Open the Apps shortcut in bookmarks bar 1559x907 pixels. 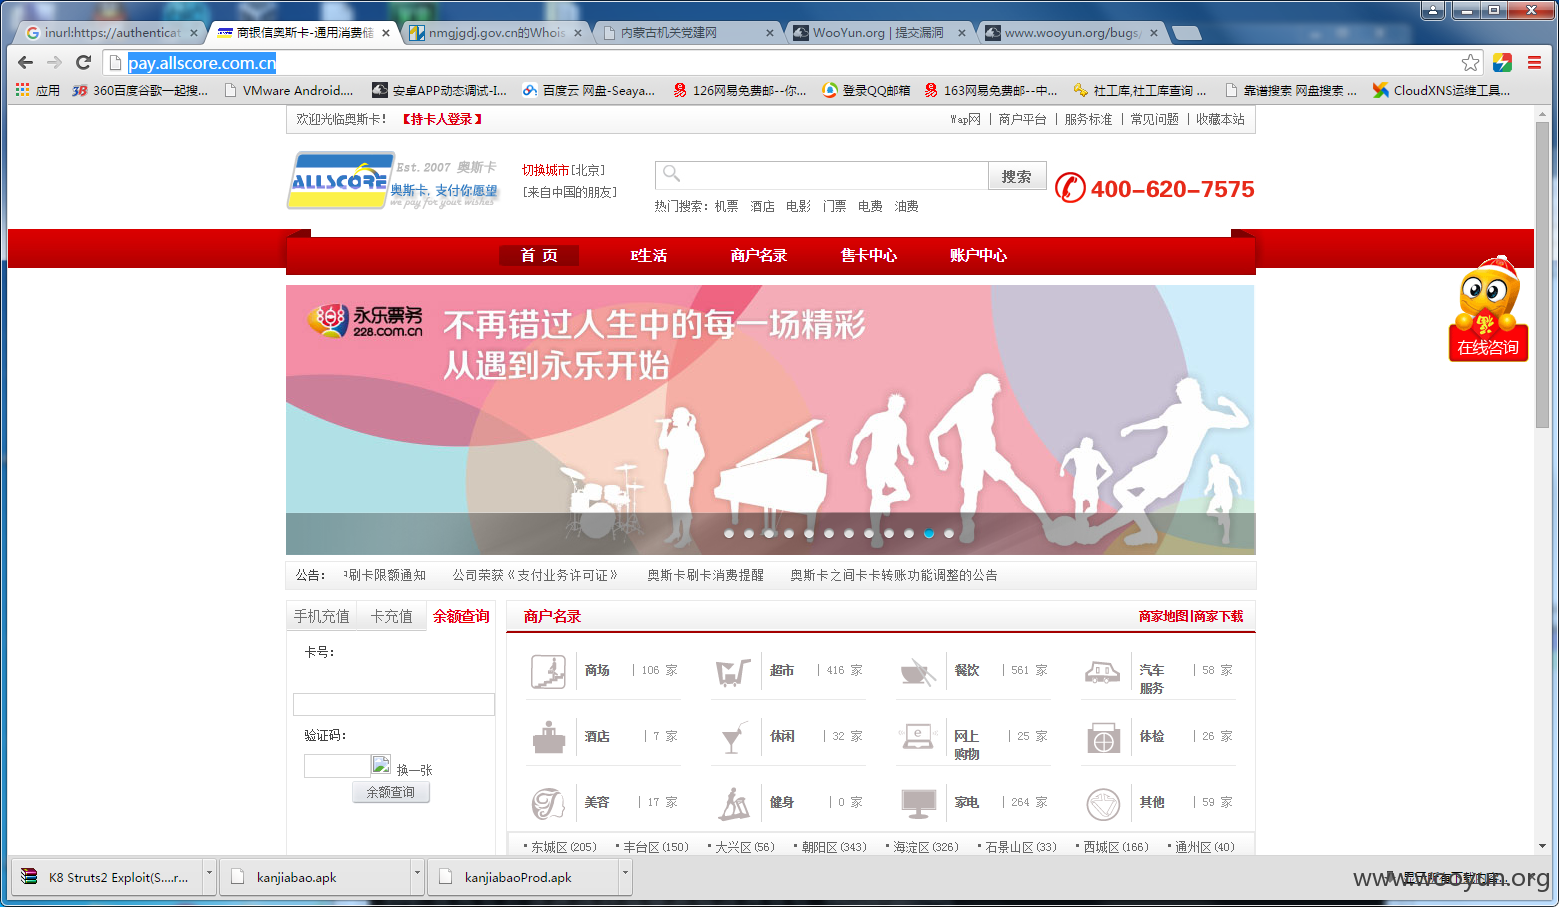38,90
